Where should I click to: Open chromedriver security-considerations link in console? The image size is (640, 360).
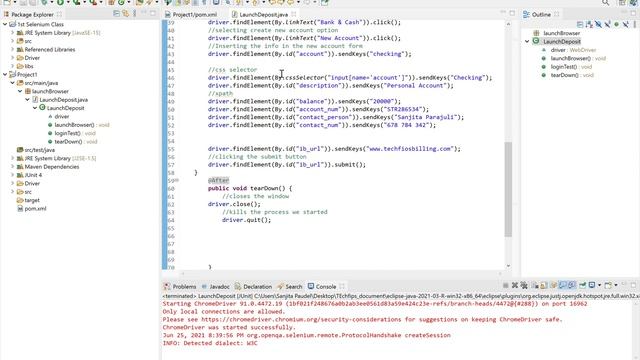pyautogui.click(x=301, y=319)
